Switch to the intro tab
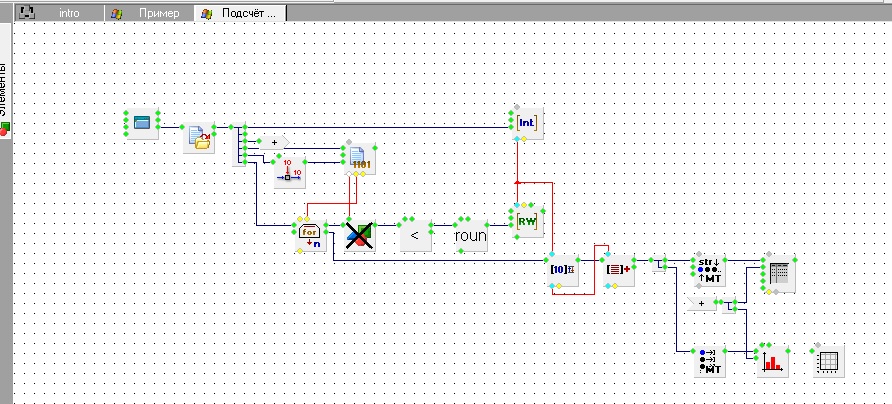The width and height of the screenshot is (892, 404). (70, 14)
